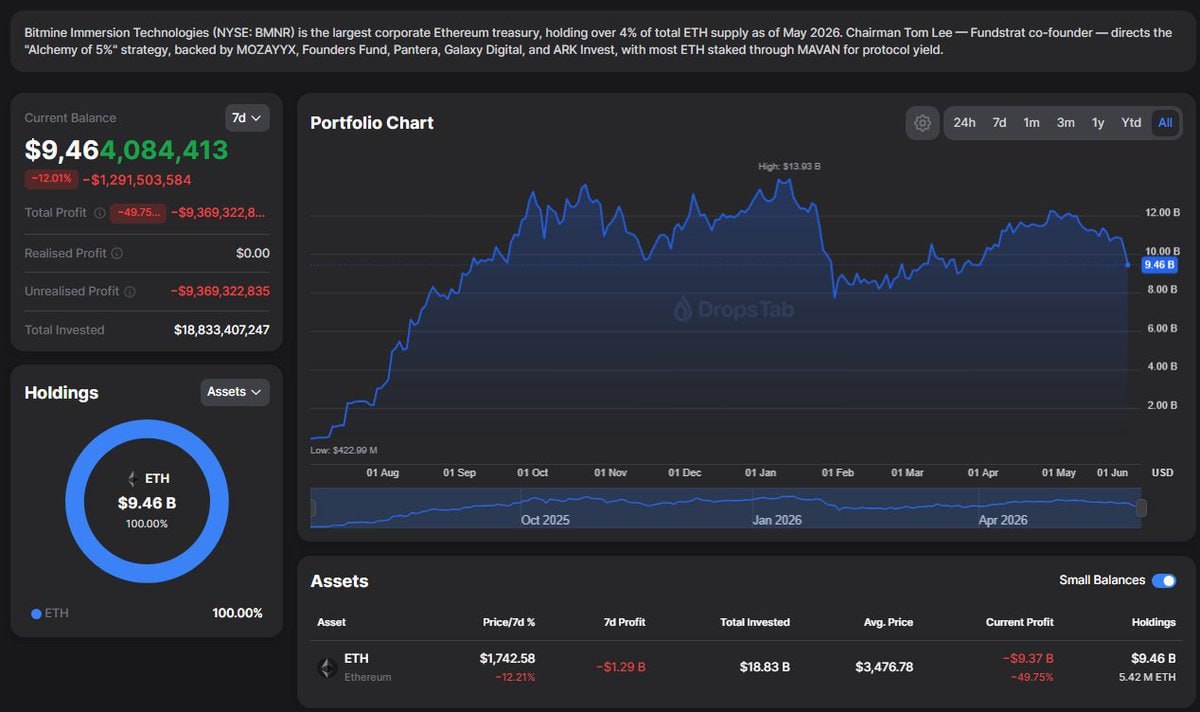Select 3m chart range tab

[x=1066, y=123]
